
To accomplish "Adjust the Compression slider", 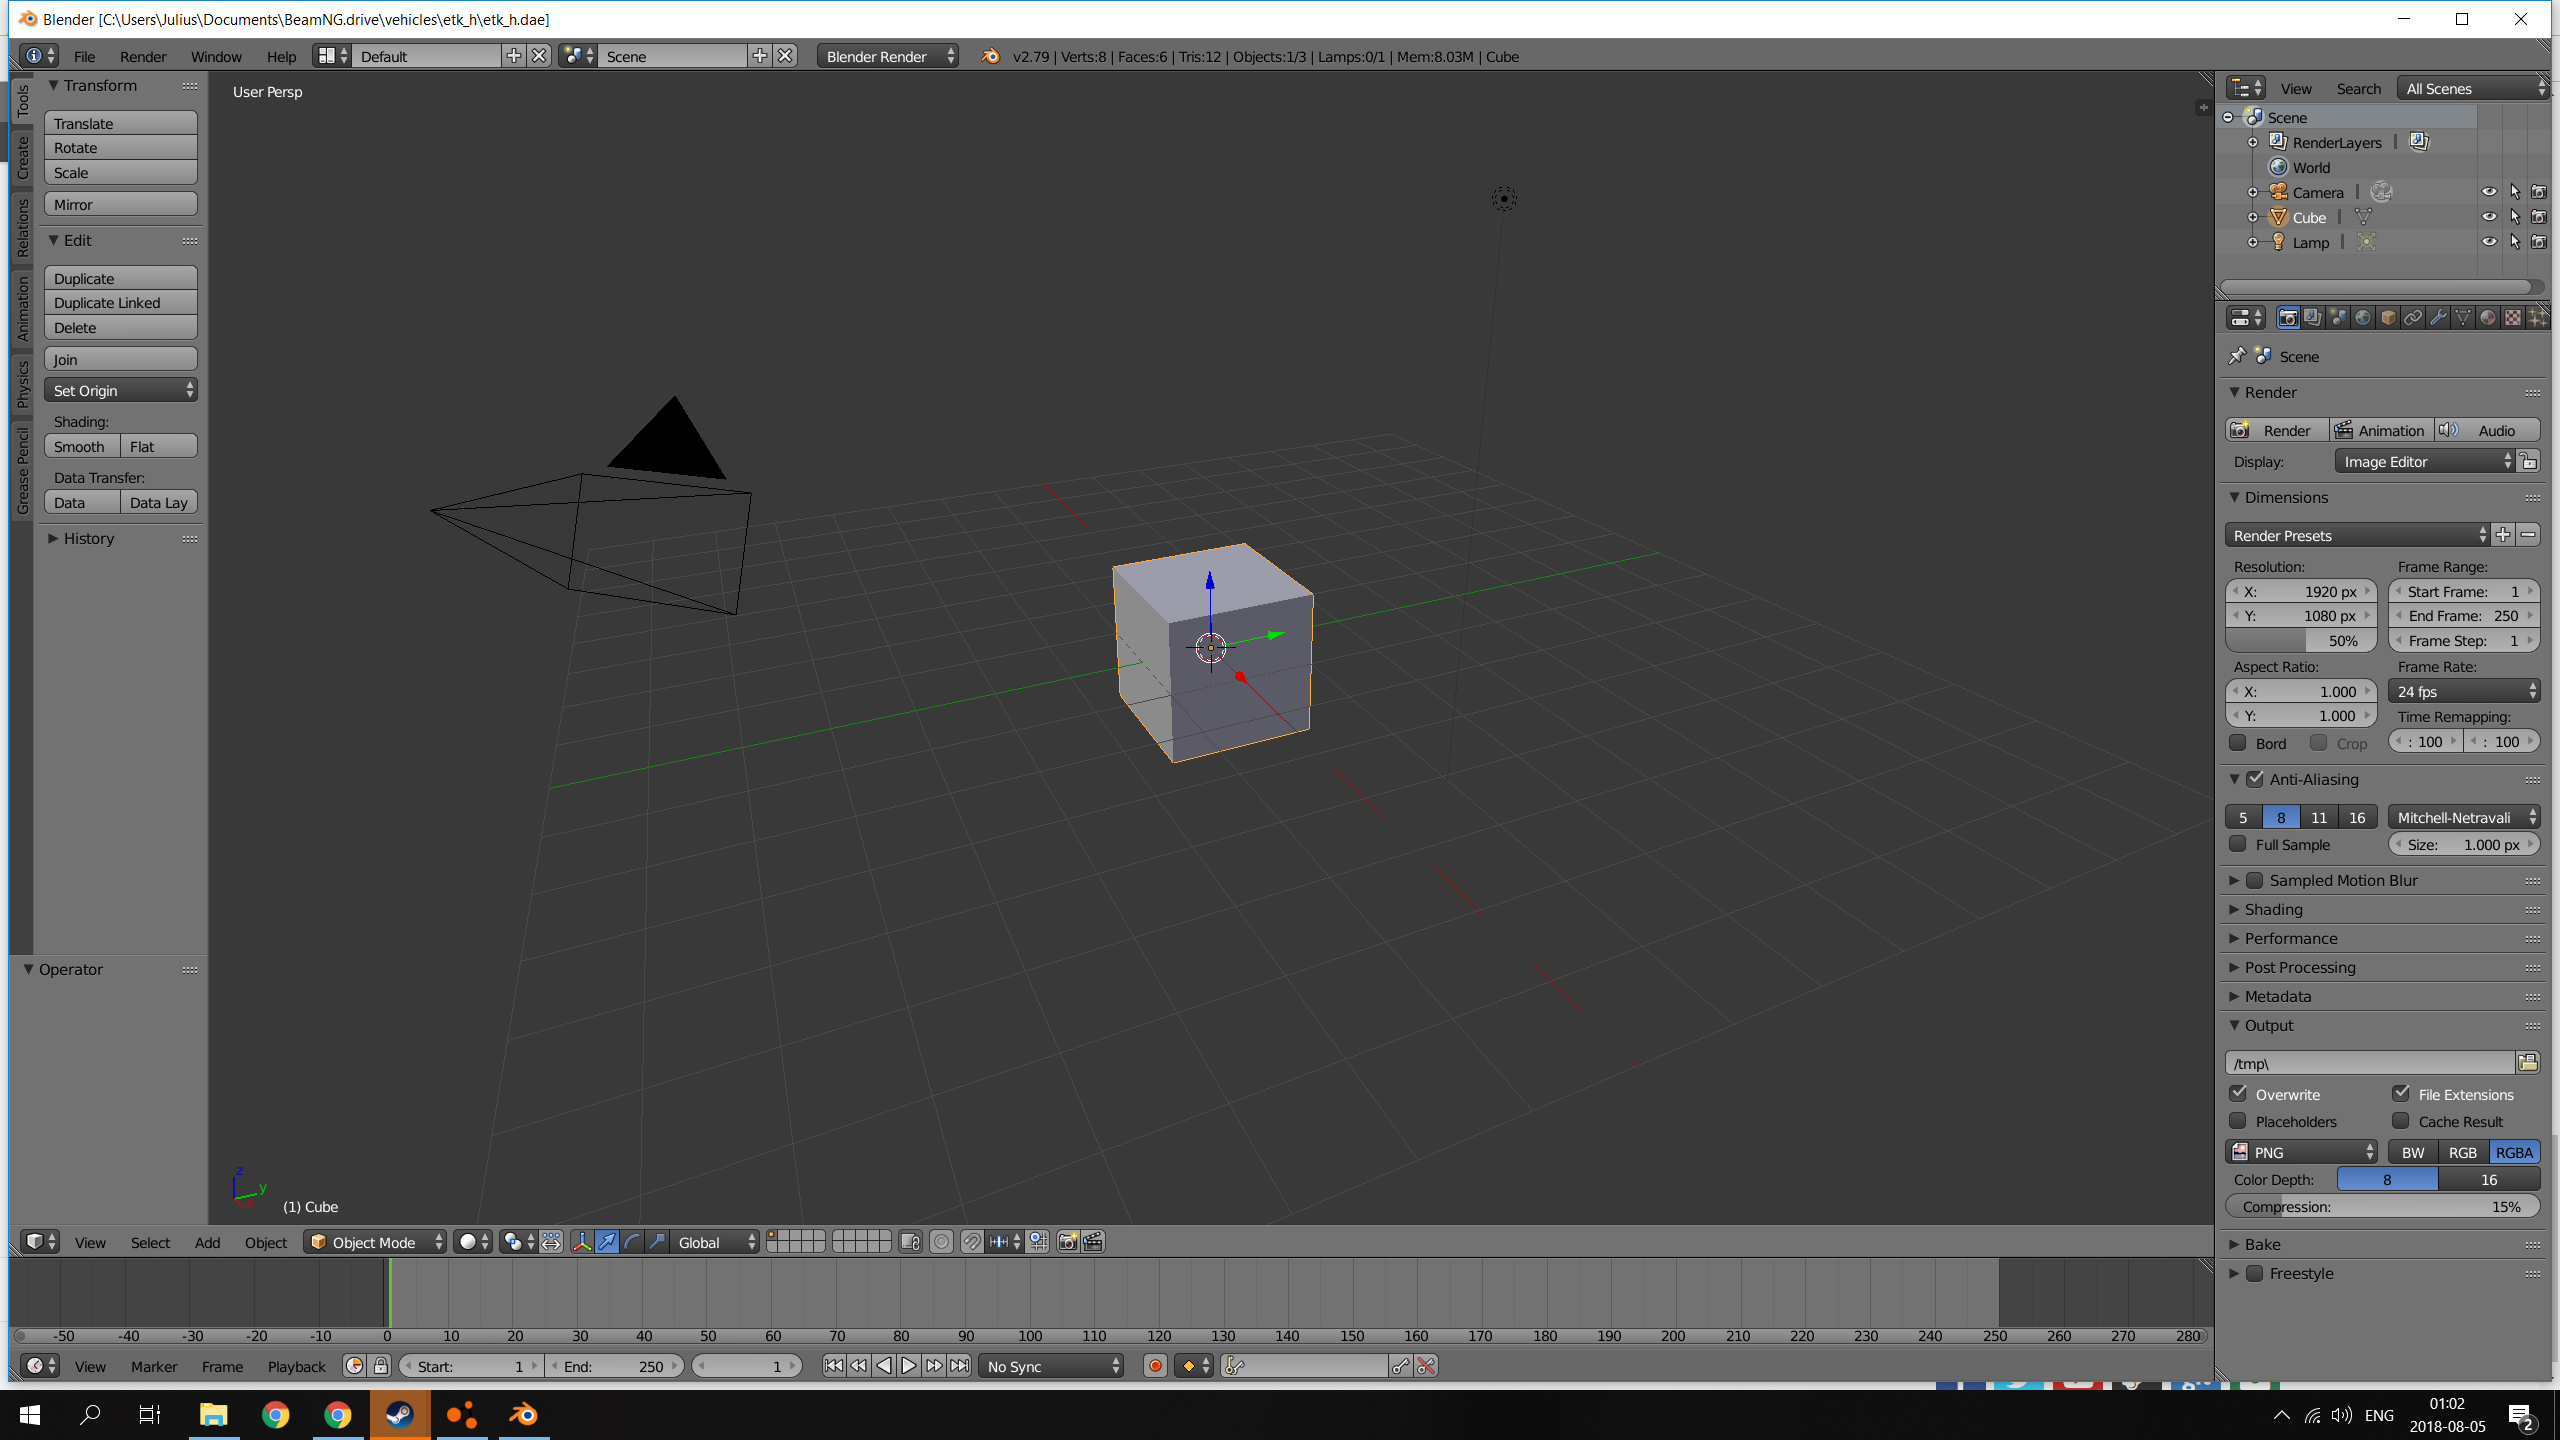I will 2382,1207.
